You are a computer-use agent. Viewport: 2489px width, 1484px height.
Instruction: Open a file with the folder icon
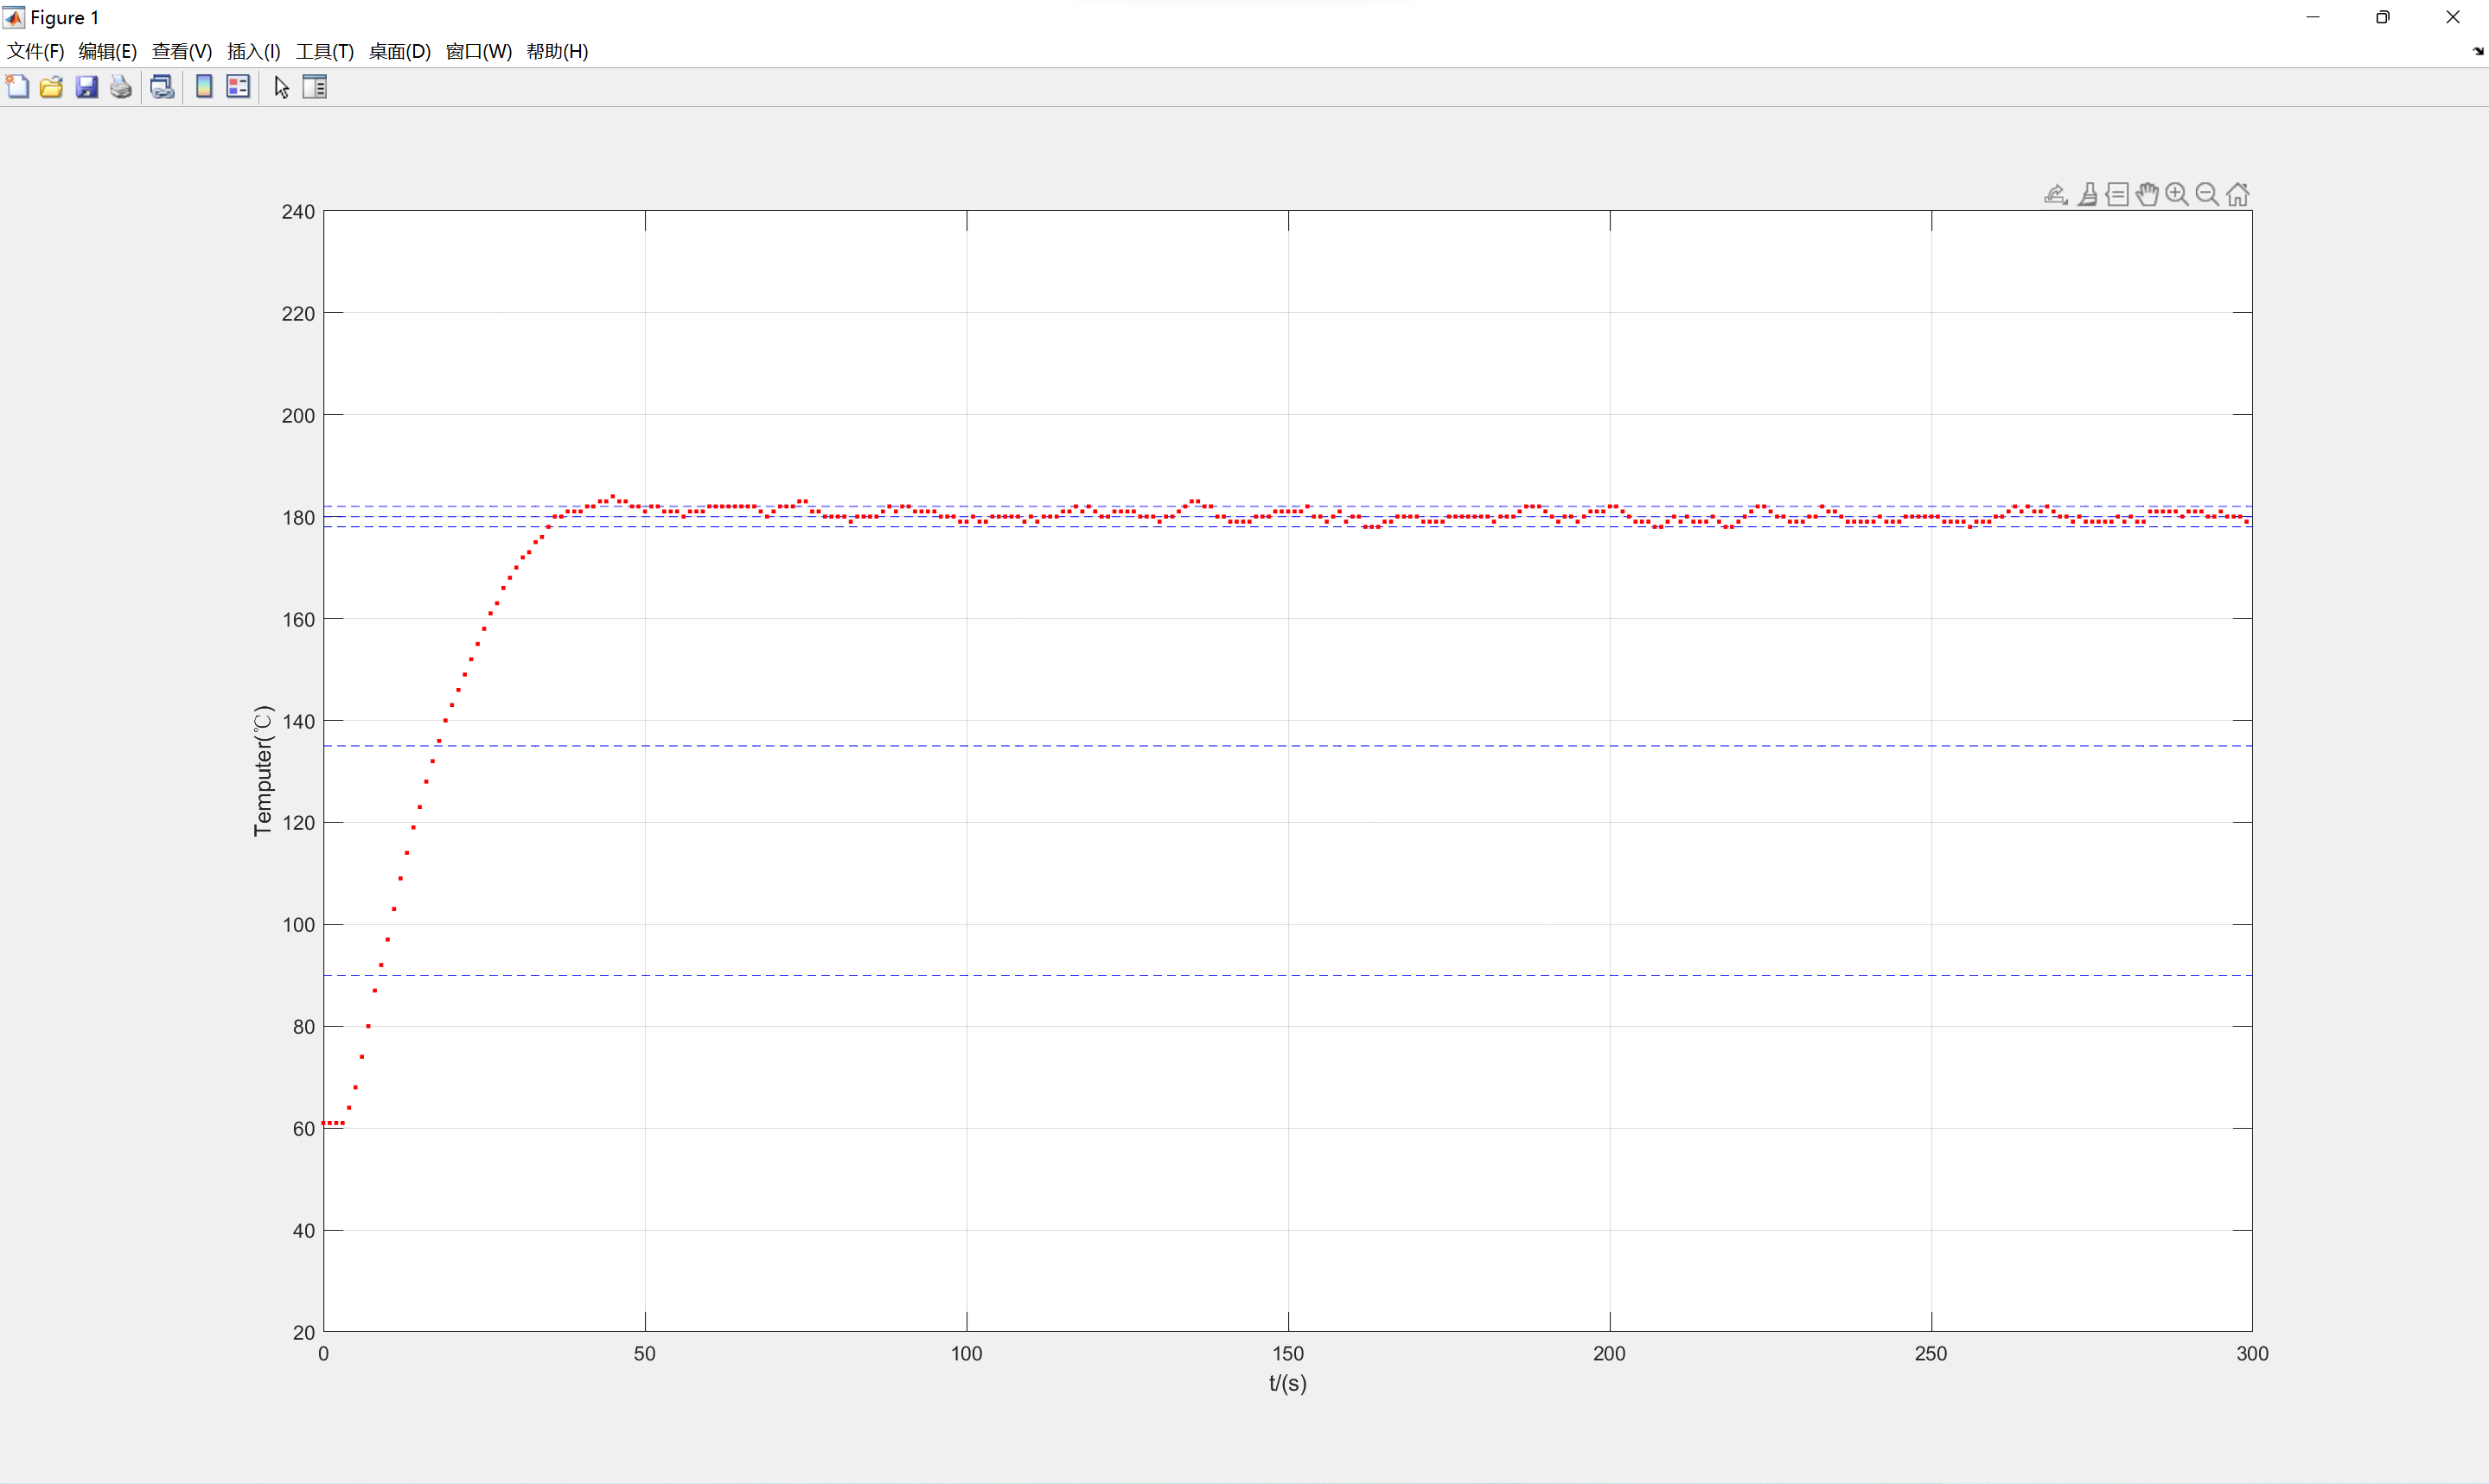click(51, 87)
